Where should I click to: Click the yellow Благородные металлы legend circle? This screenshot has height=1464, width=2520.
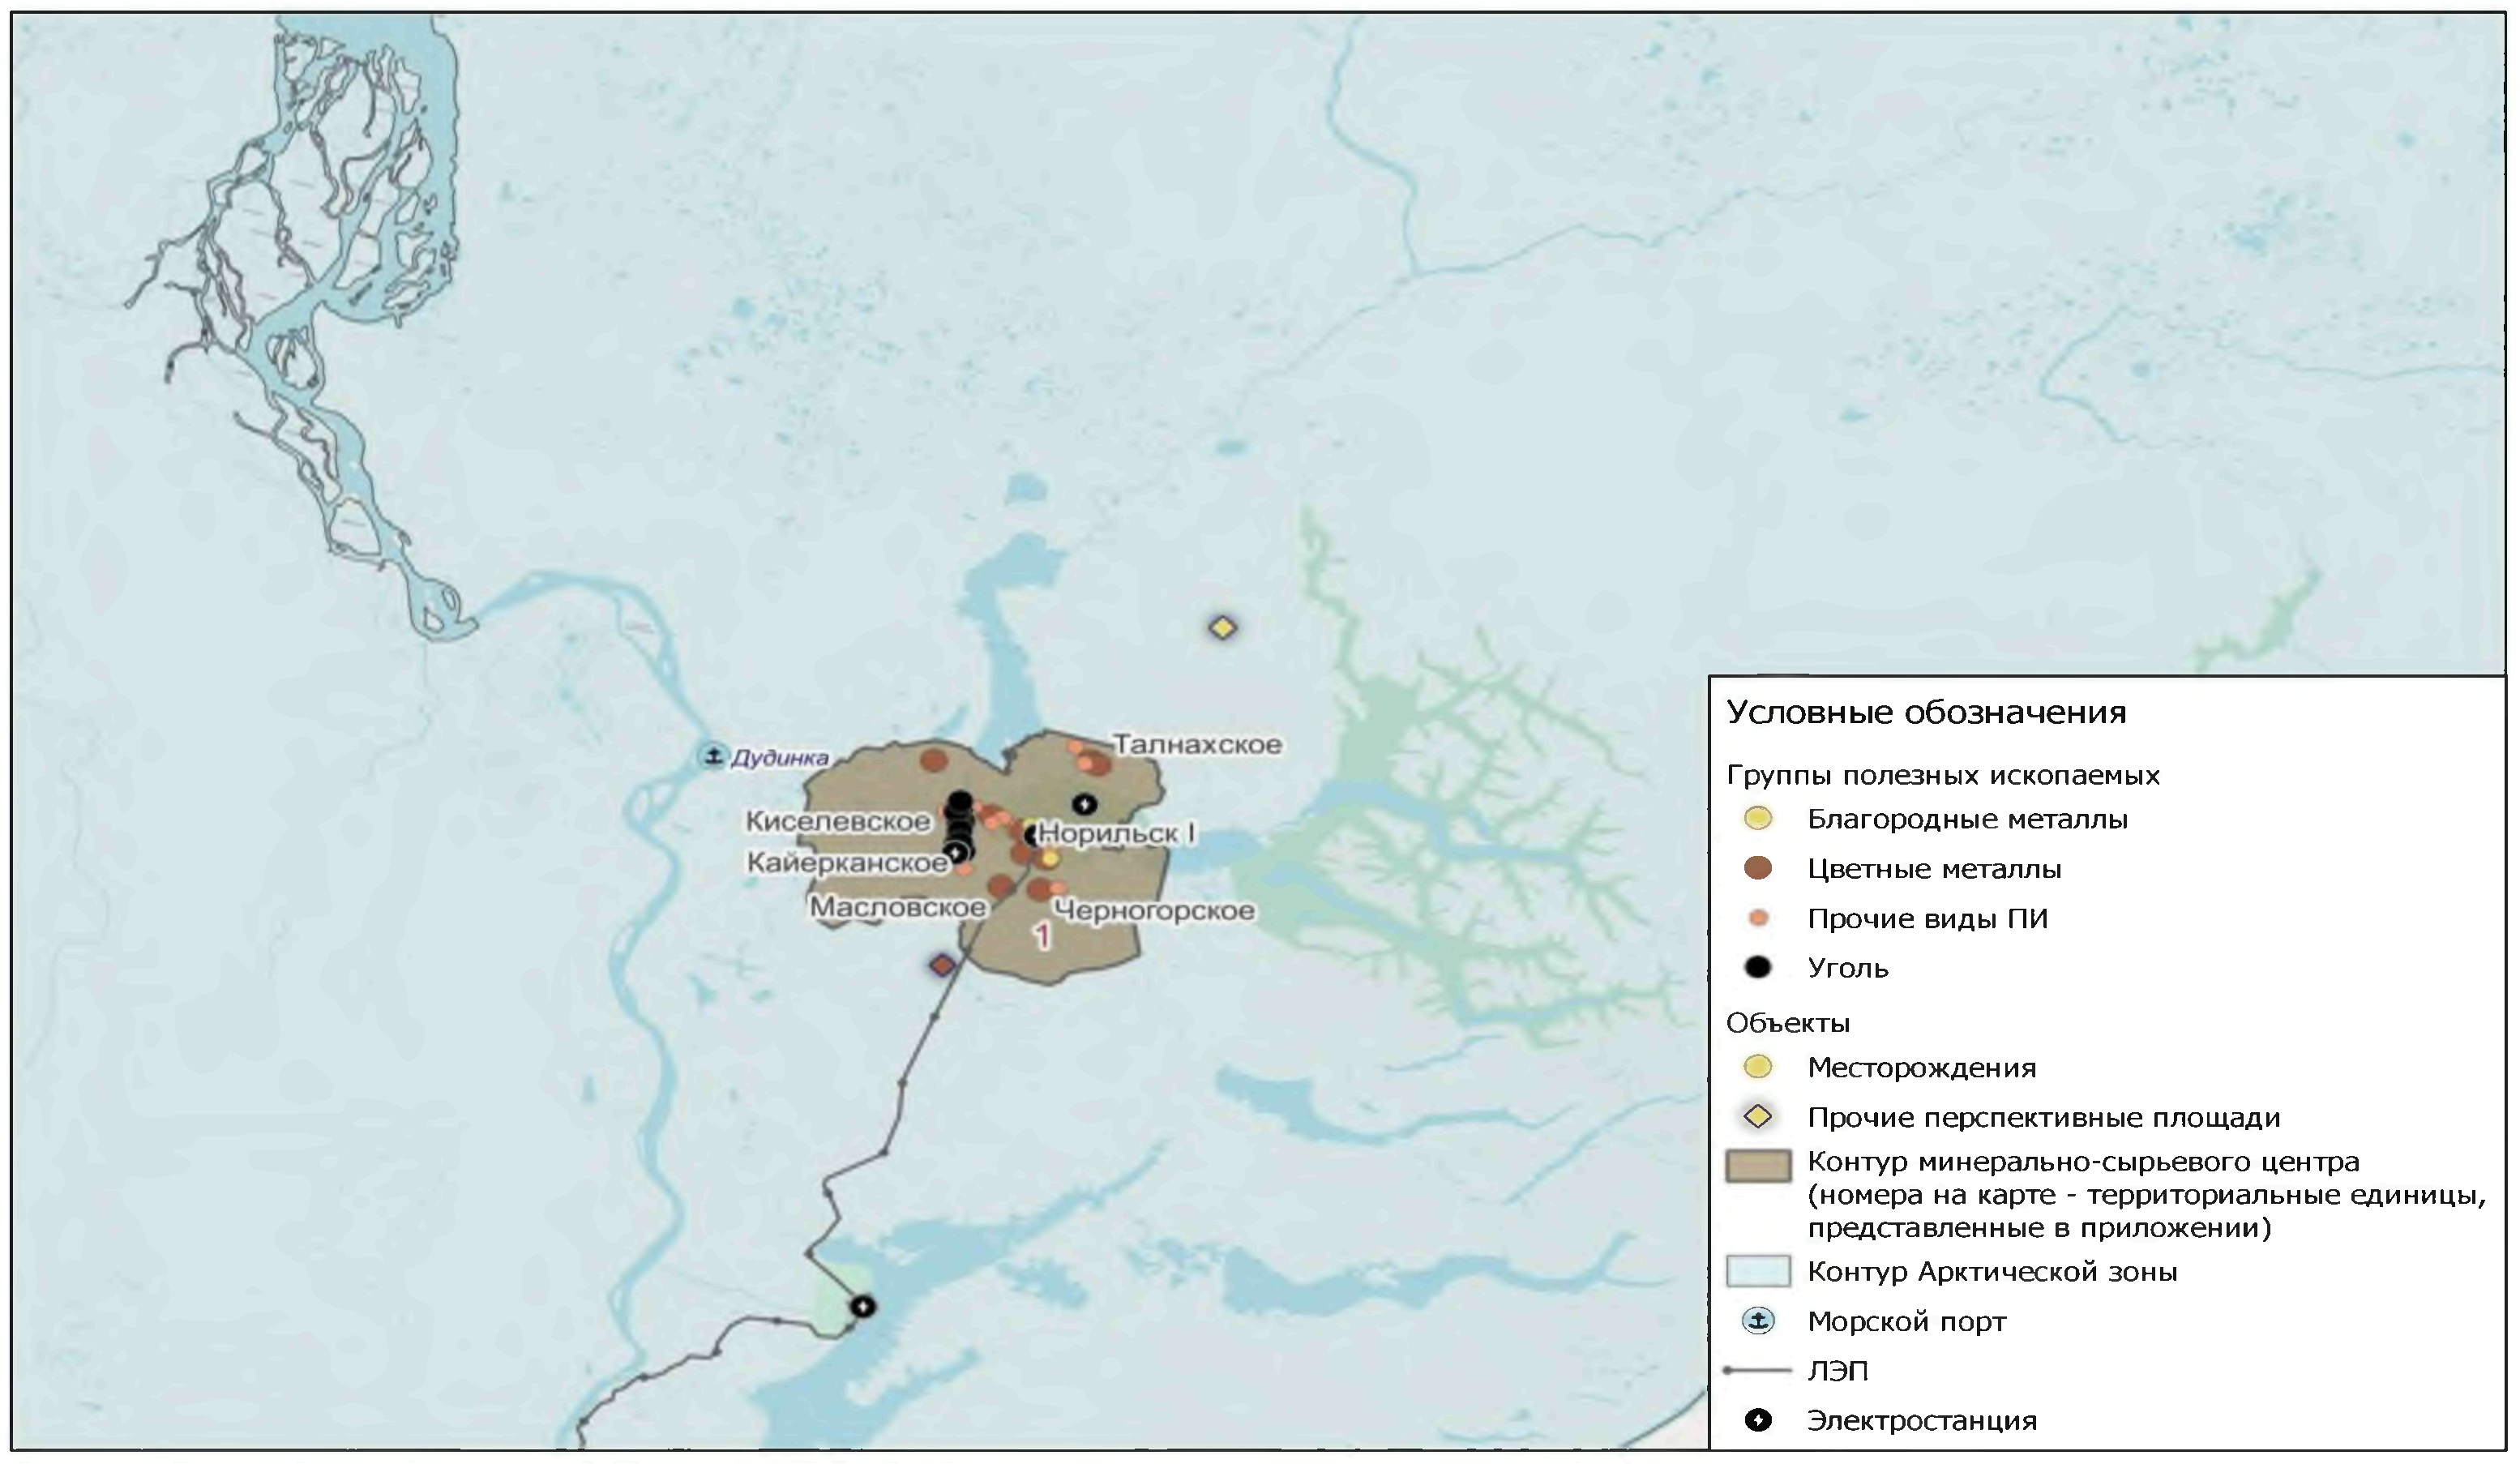1758,818
